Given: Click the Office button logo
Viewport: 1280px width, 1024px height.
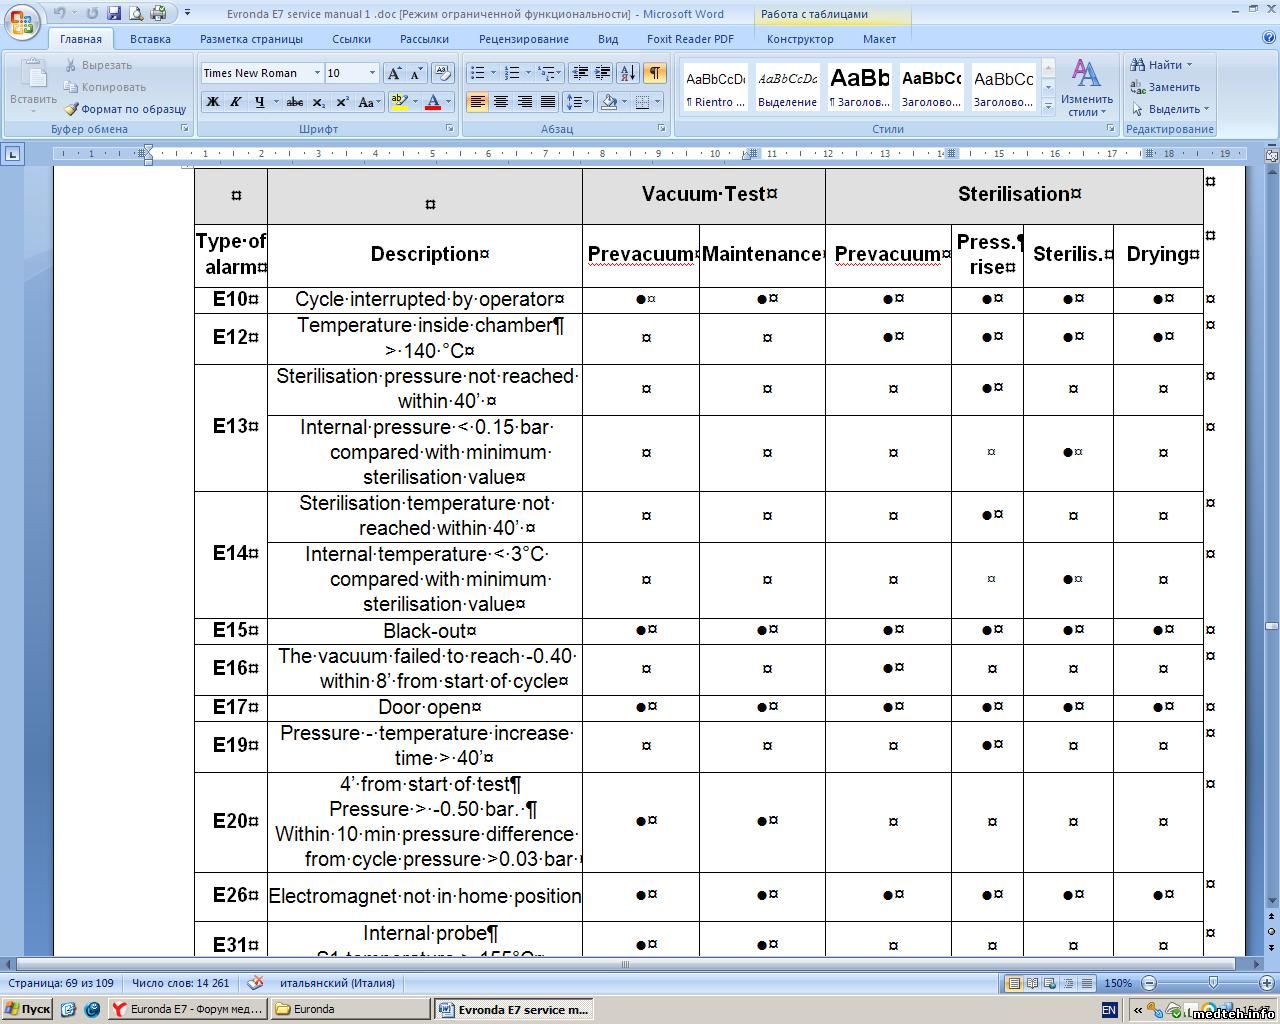Looking at the screenshot, I should [22, 22].
